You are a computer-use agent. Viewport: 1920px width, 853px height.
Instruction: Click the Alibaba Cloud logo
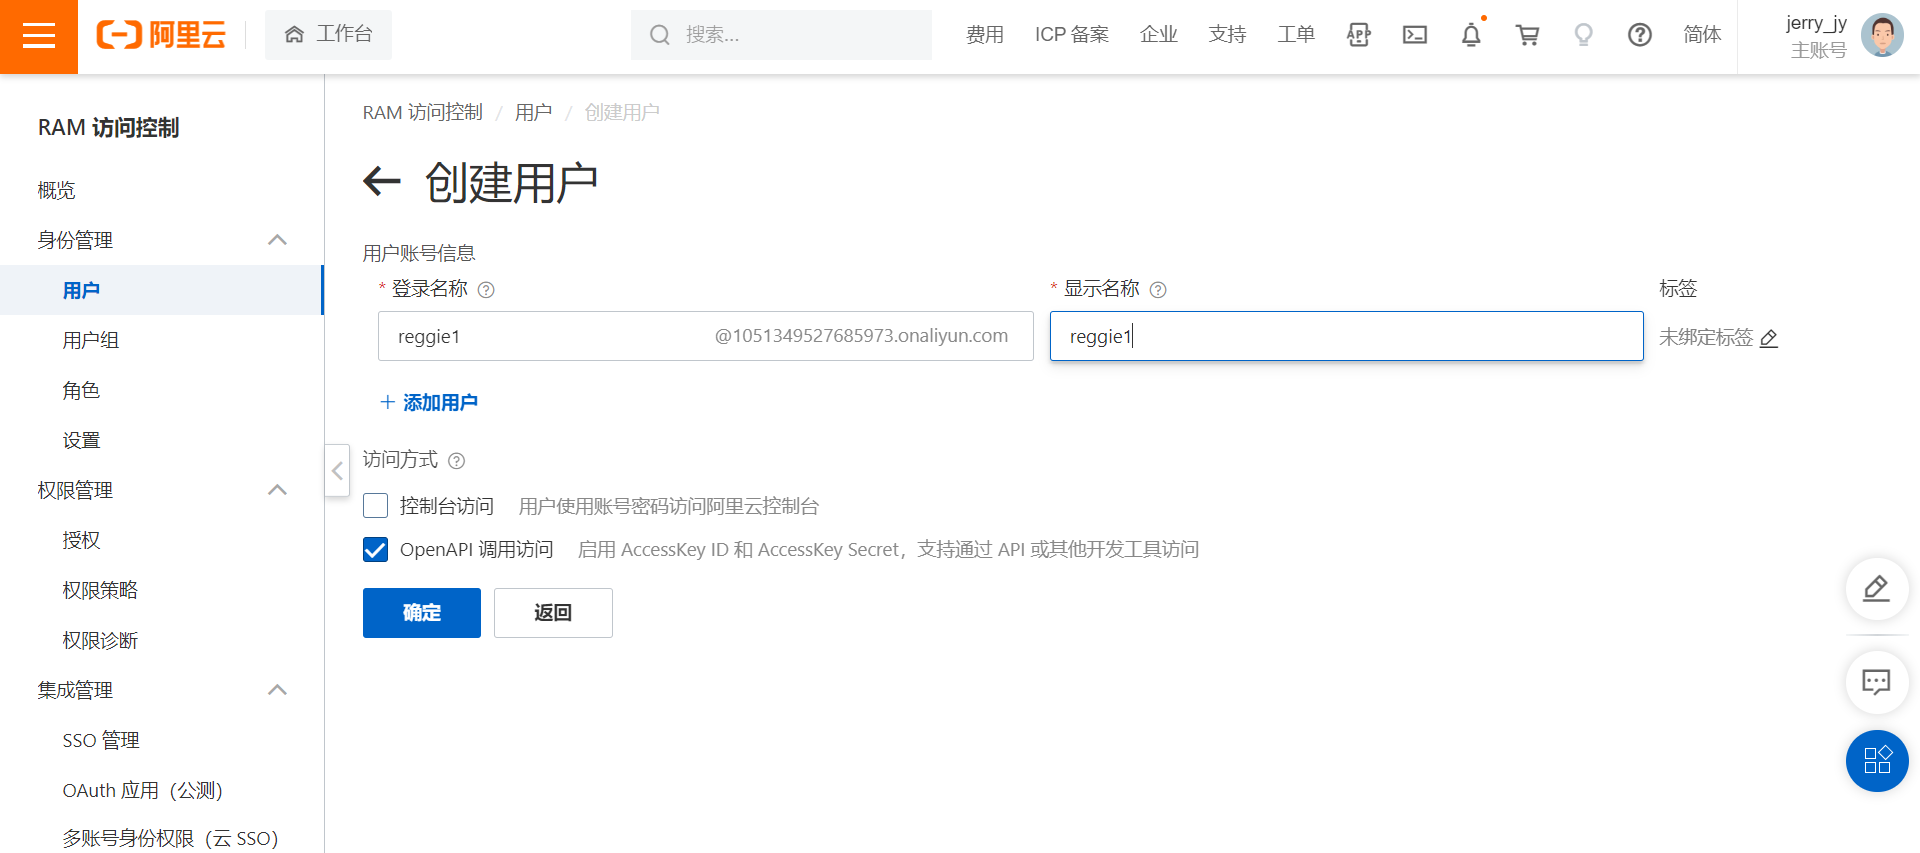coord(161,35)
